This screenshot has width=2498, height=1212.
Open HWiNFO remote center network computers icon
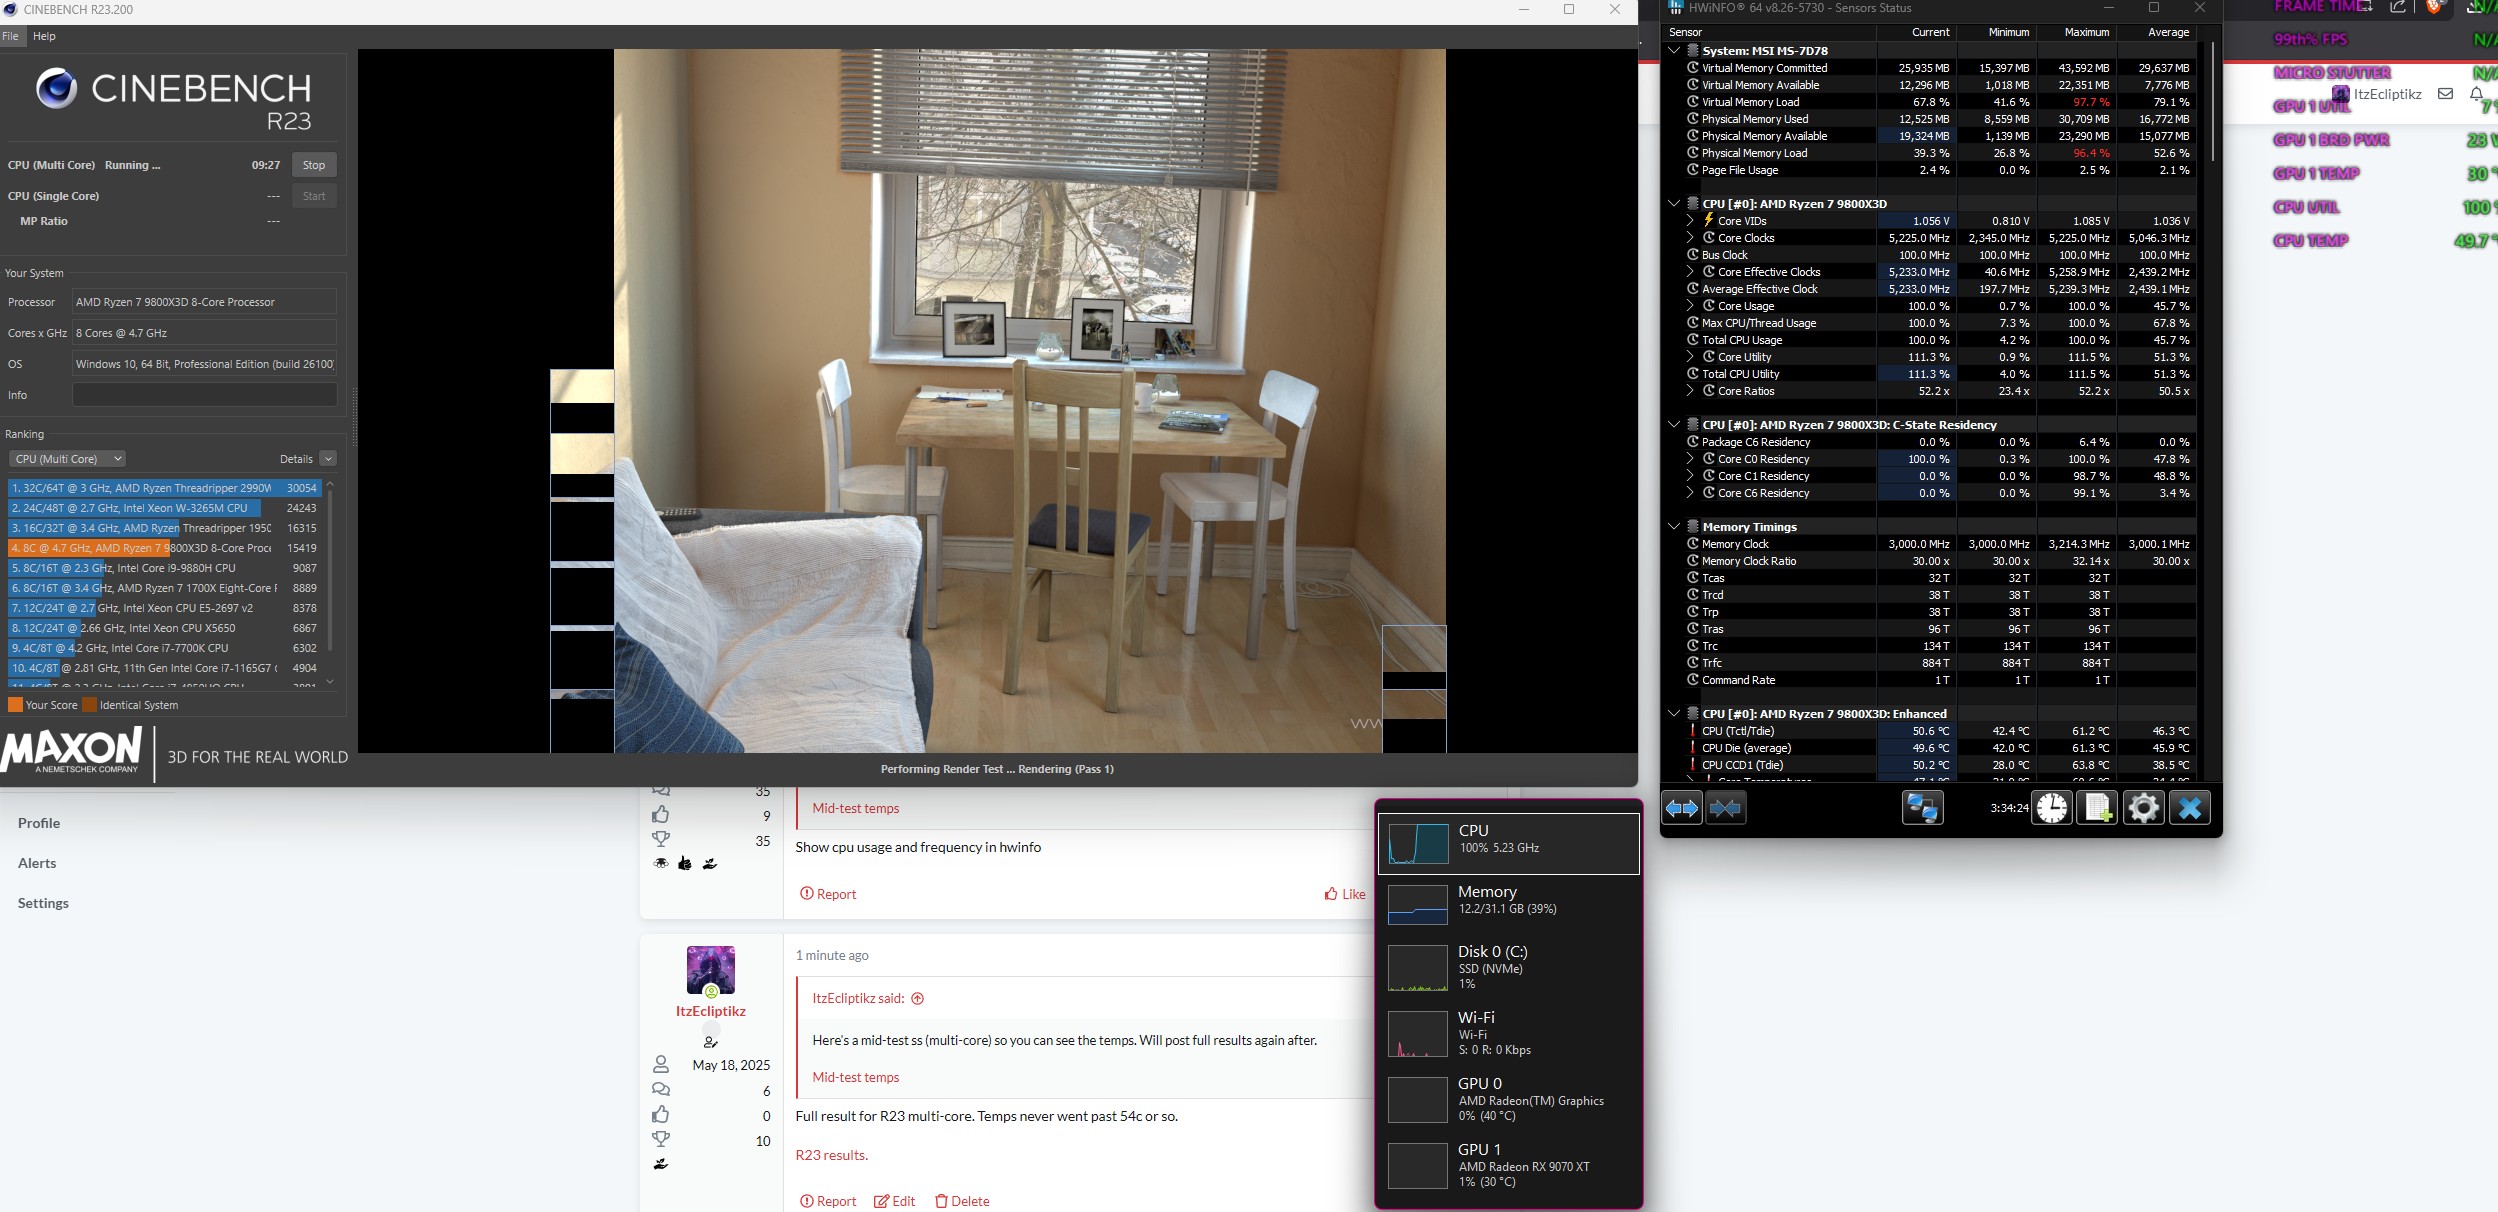pos(1922,808)
